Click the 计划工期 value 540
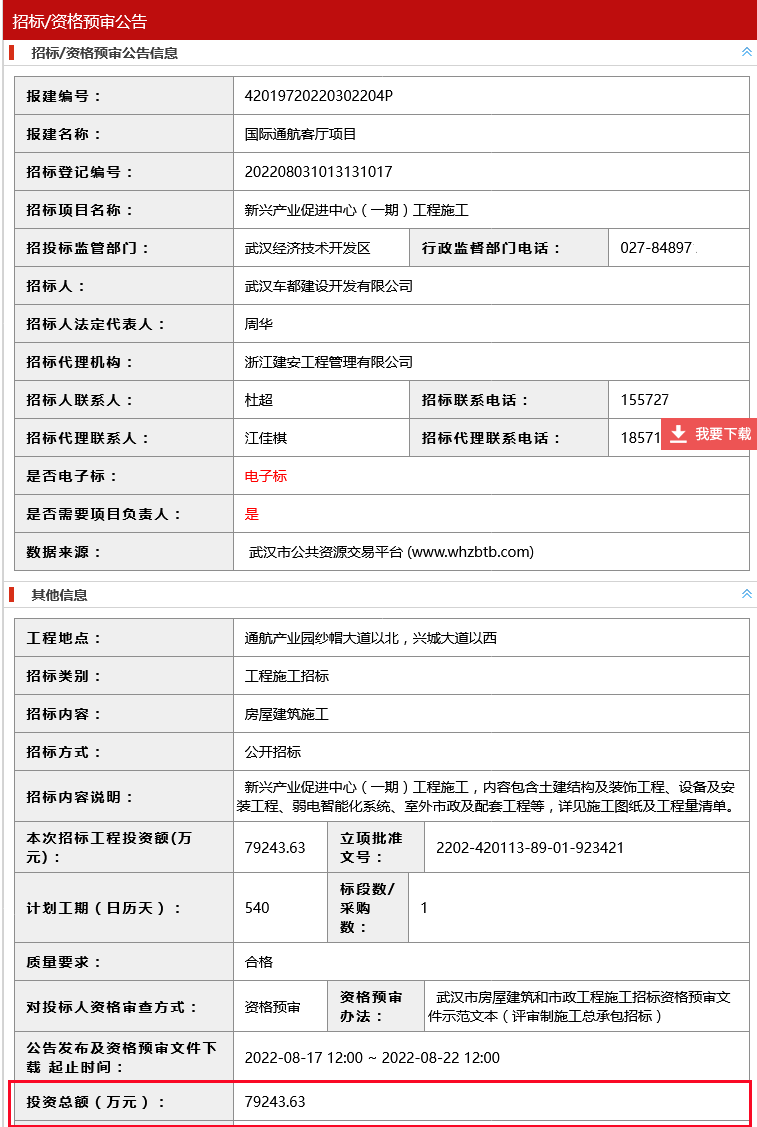Viewport: 757px width, 1127px height. [257, 908]
